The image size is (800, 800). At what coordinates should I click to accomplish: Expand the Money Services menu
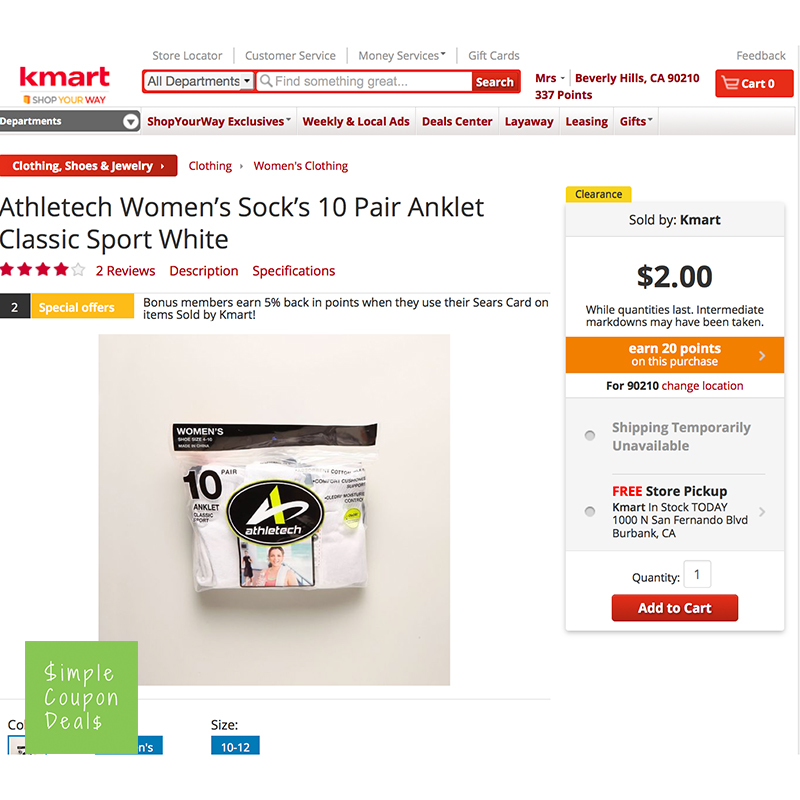click(x=402, y=56)
